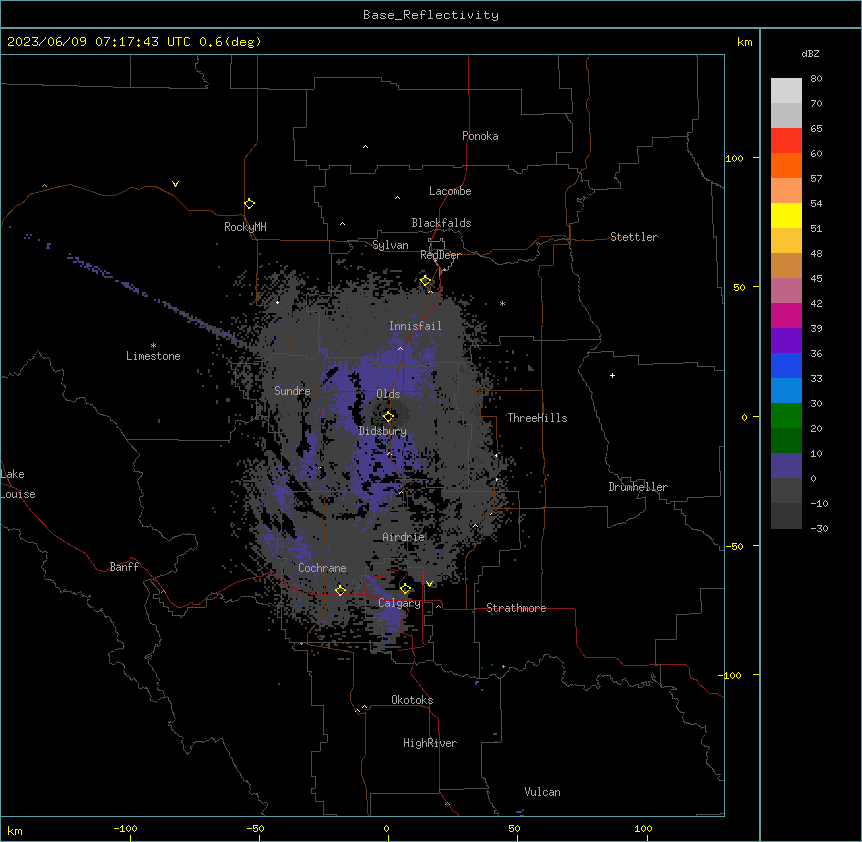Click the RedDeer city label
The image size is (862, 842).
(440, 255)
